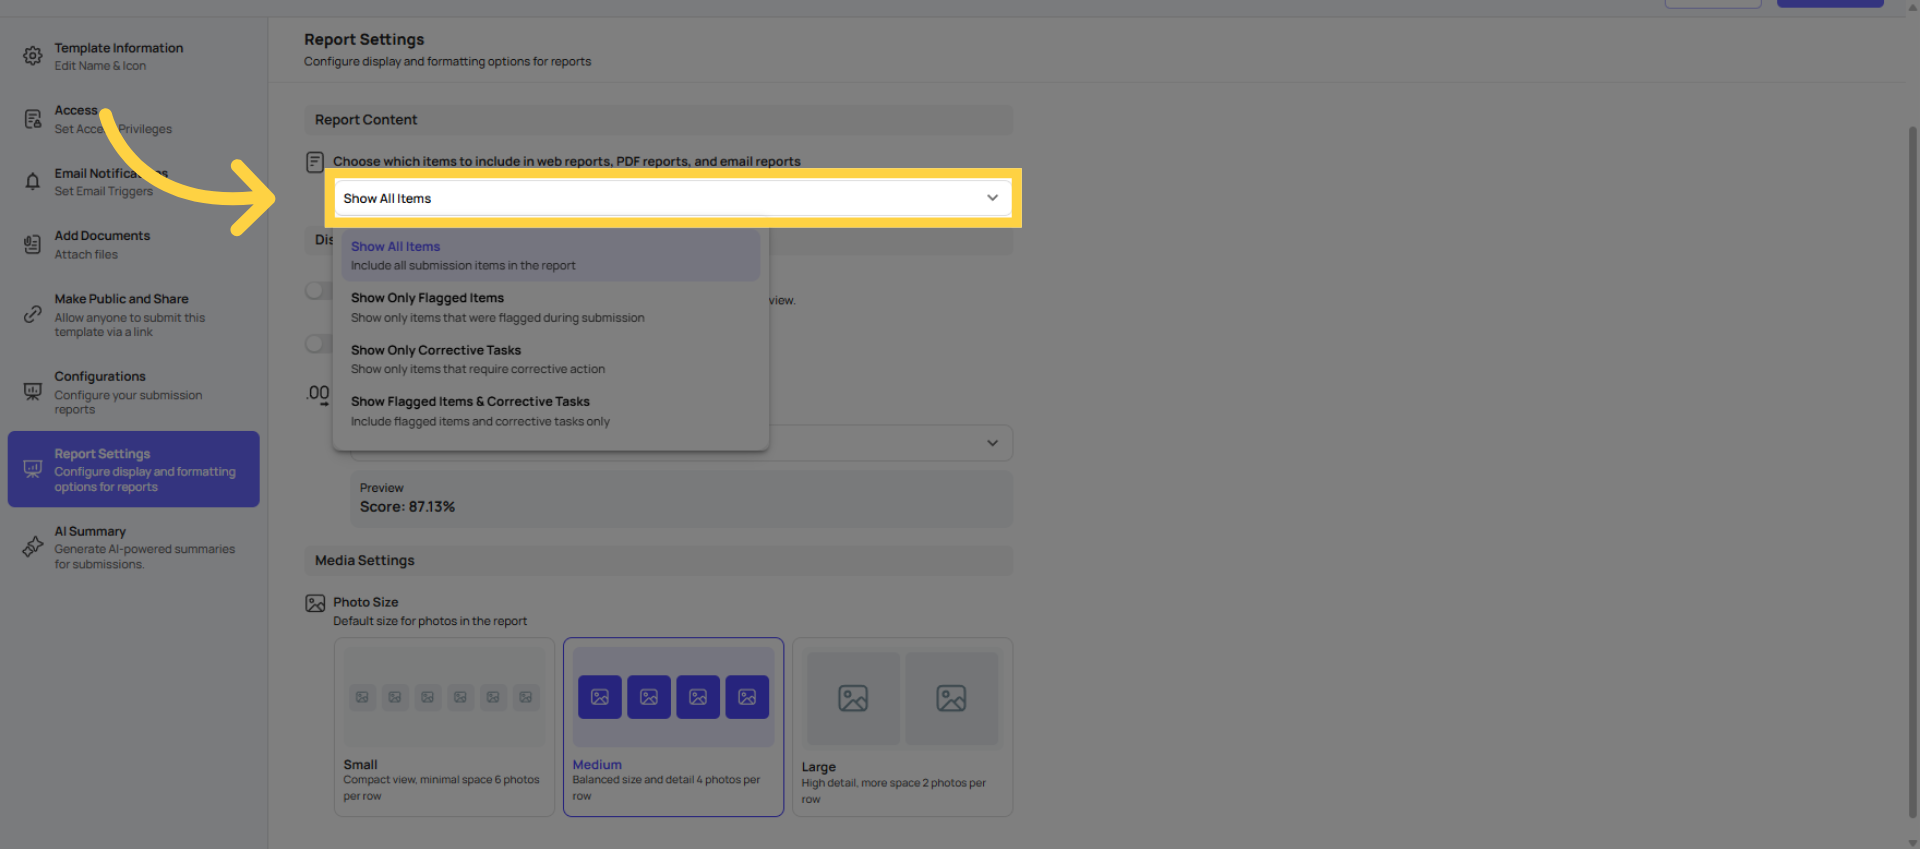The height and width of the screenshot is (849, 1920).
Task: Click the blue button at top right
Action: point(1830,3)
